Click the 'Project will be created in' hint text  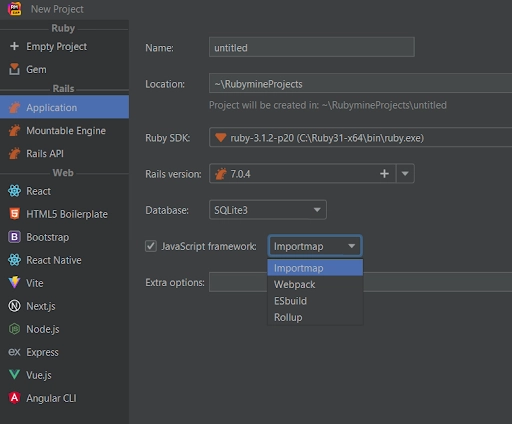[x=328, y=105]
